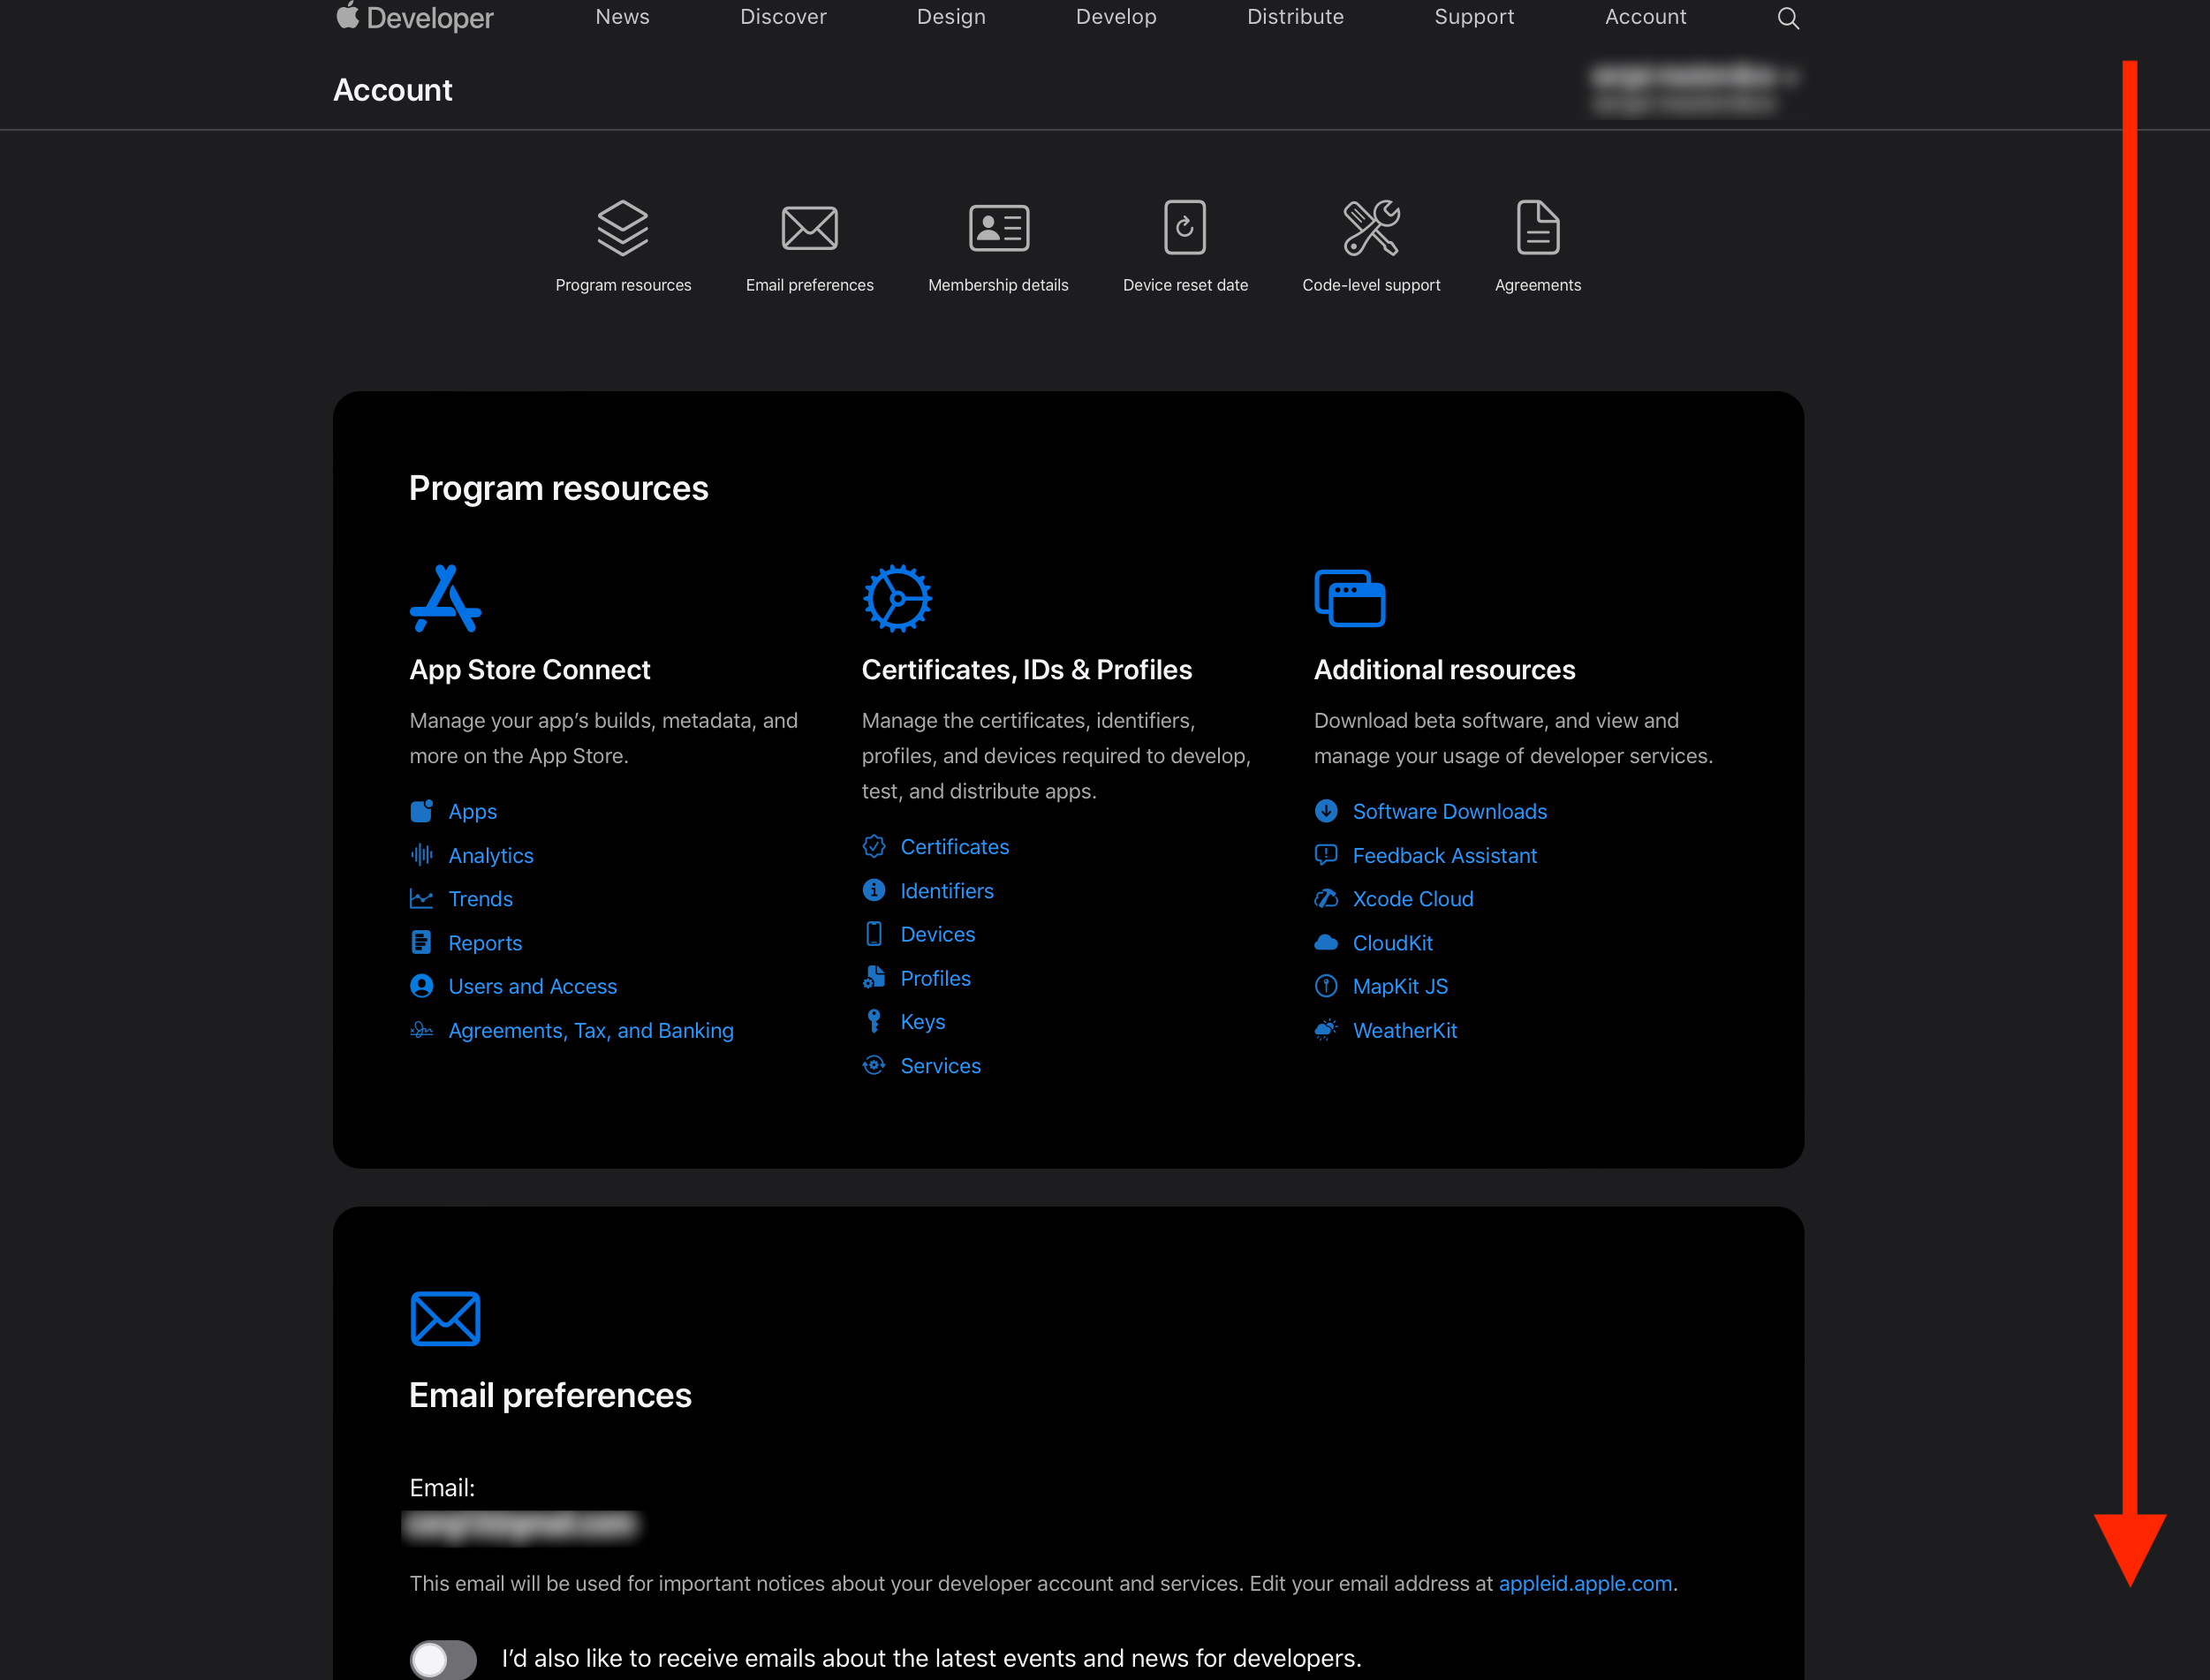The image size is (2210, 1680).
Task: Go to Agreements, Tax, and Banking
Action: point(591,1030)
